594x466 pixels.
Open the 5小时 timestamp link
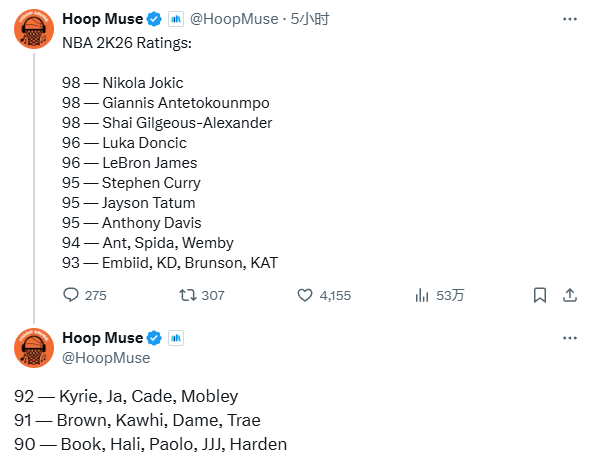click(x=310, y=19)
